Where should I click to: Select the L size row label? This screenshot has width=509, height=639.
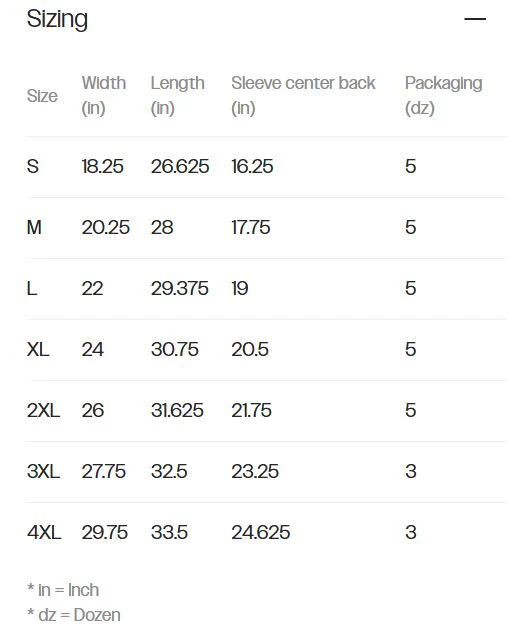coord(32,289)
